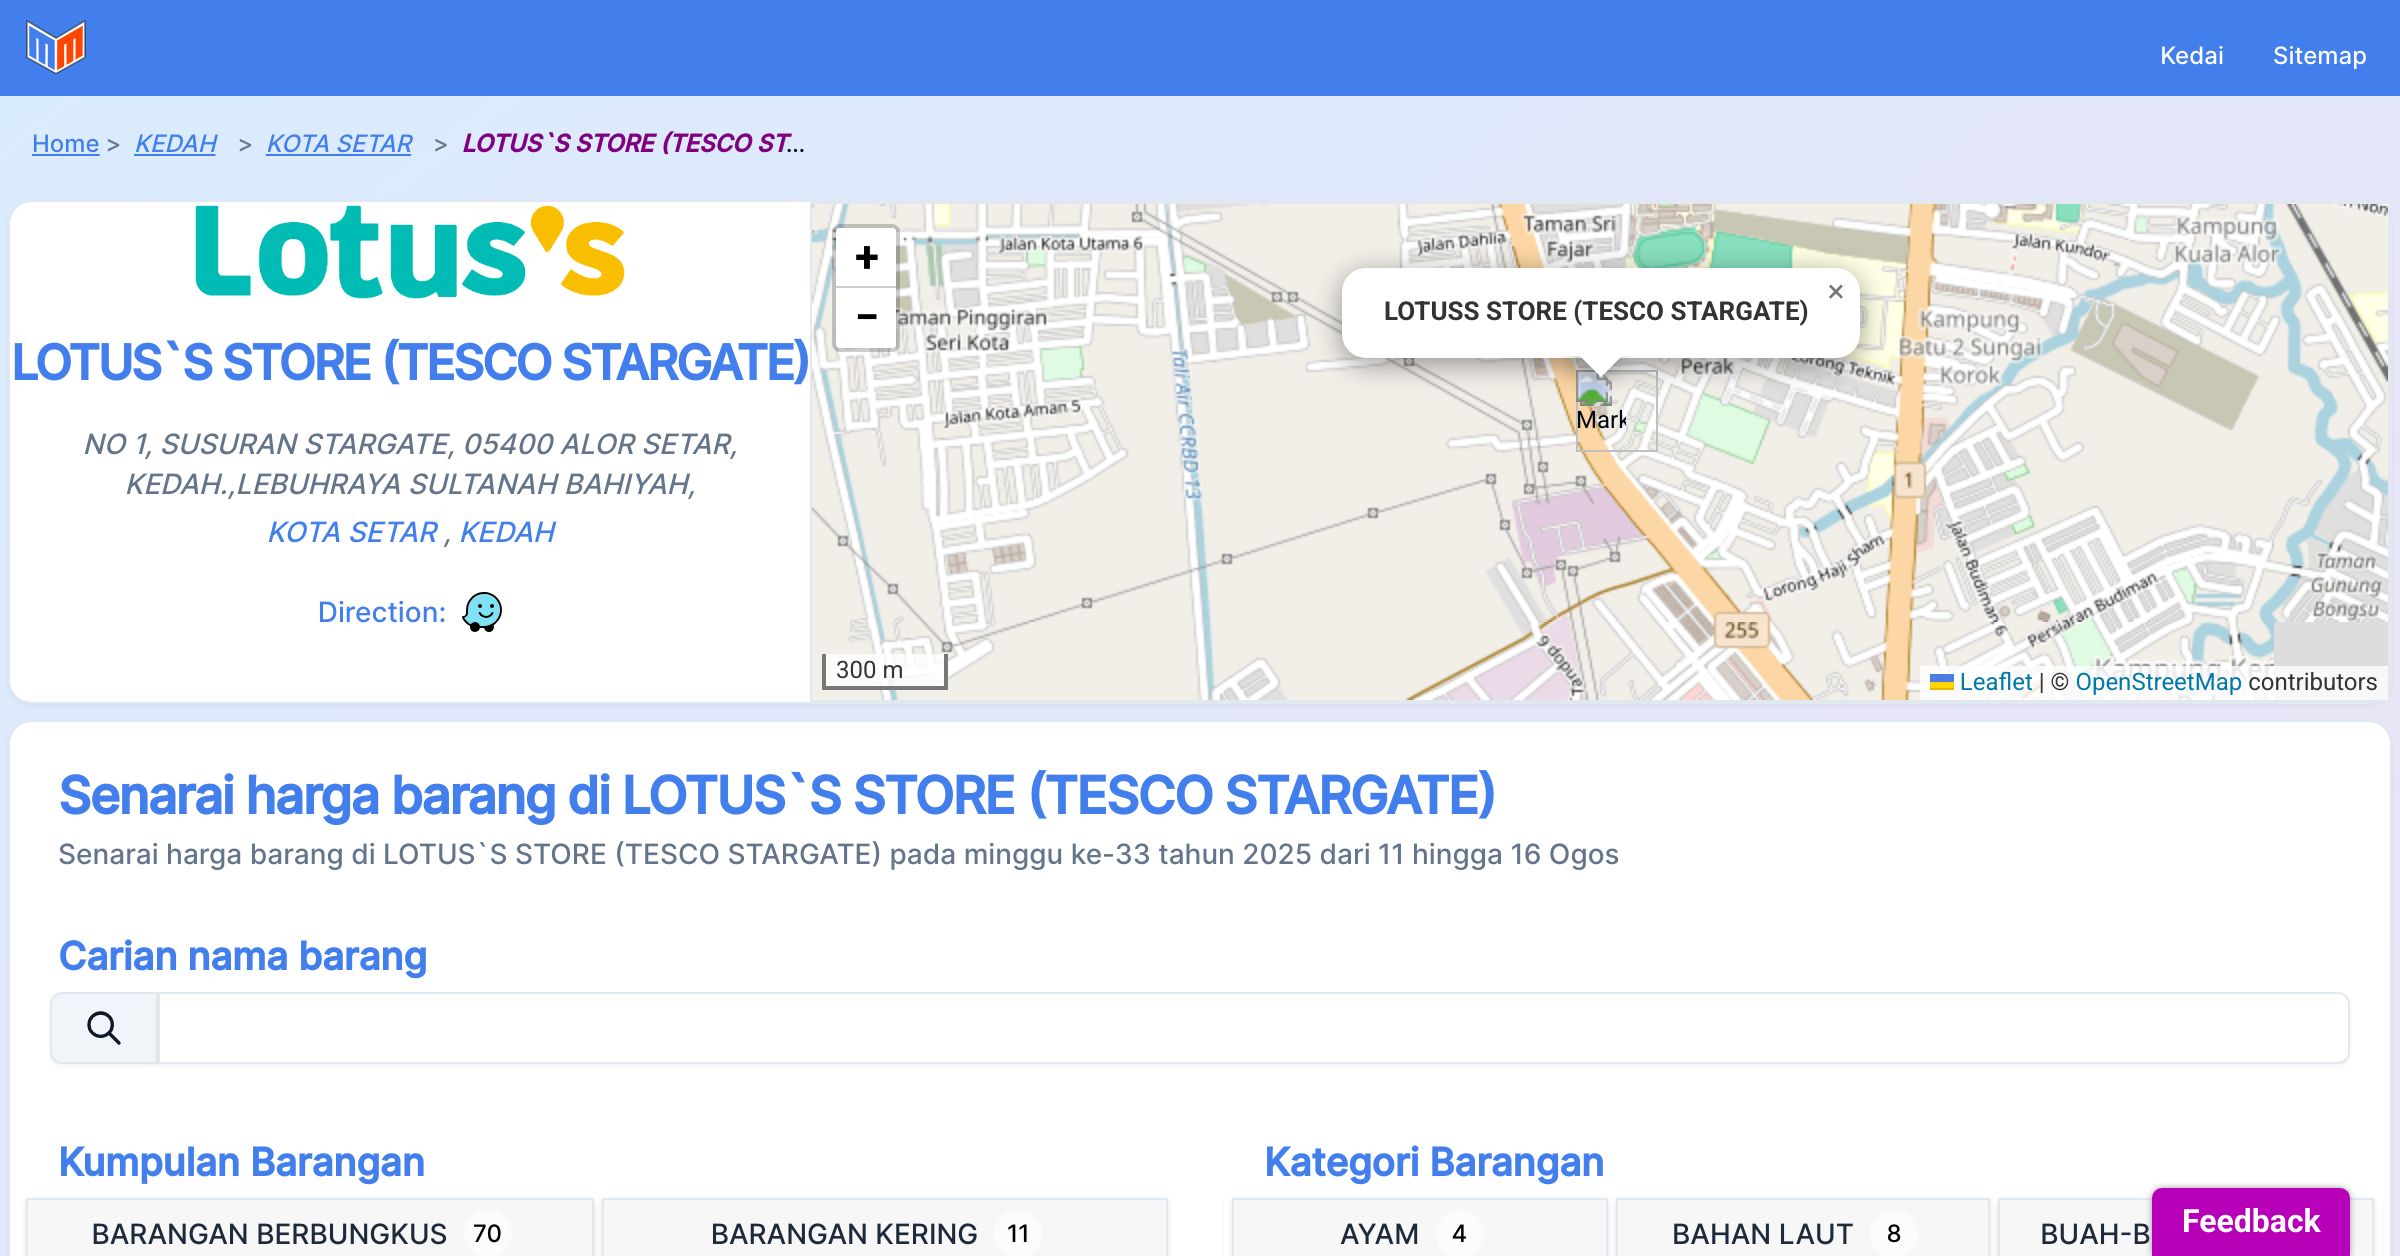Open the Kedai menu item
This screenshot has width=2400, height=1256.
coord(2191,55)
